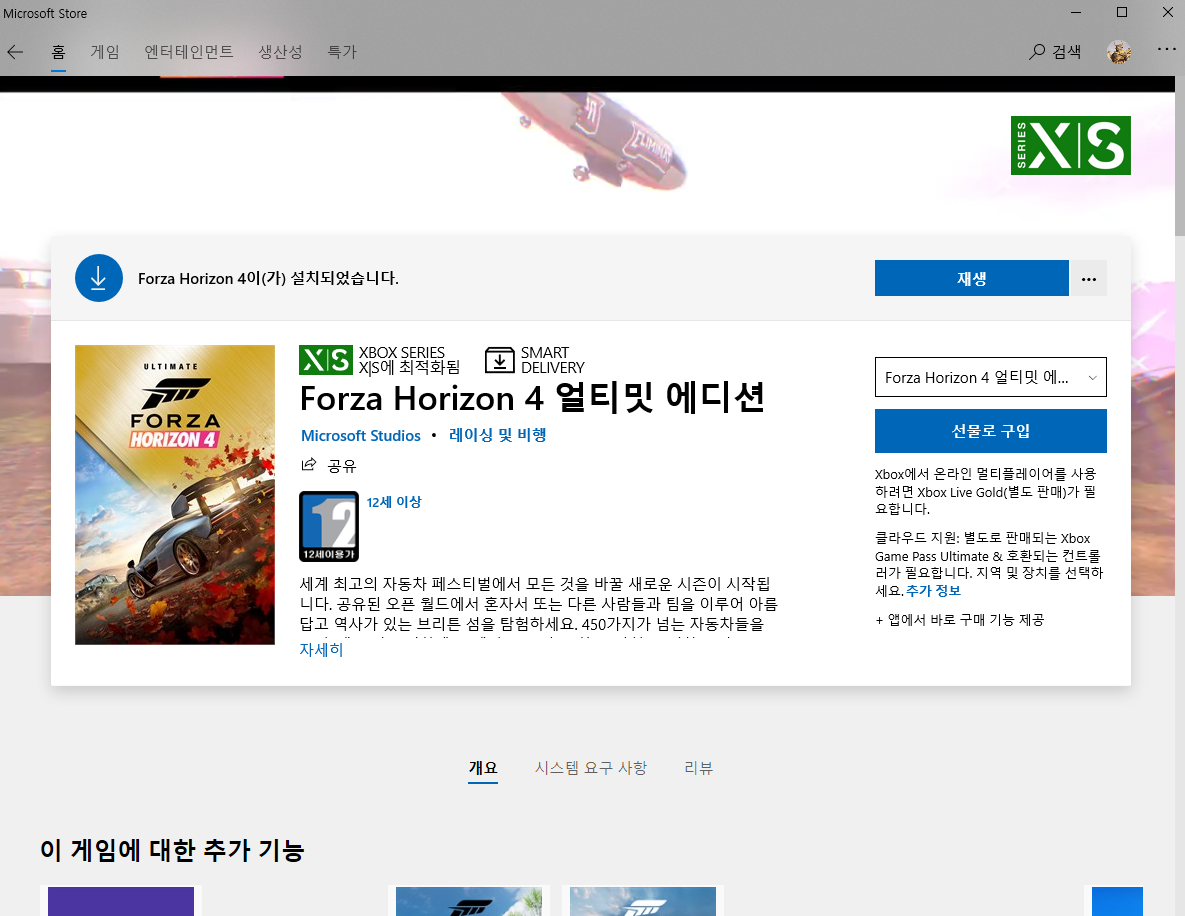
Task: Switch to the 게임 tab
Action: (x=105, y=51)
